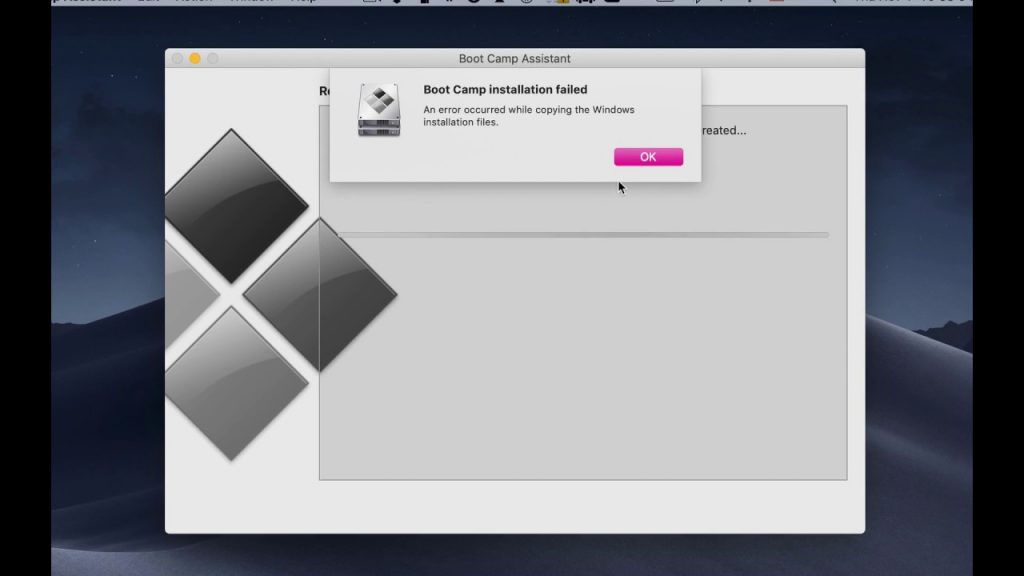
Task: Click the "Boot Camp installation failed" heading
Action: tap(505, 90)
